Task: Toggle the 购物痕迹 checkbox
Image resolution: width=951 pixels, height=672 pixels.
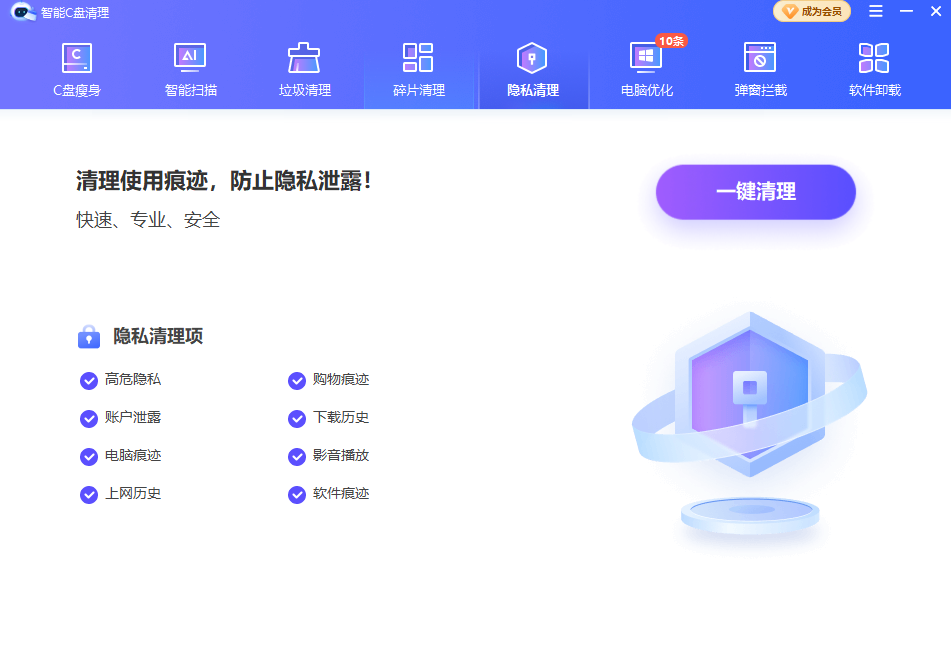Action: (297, 380)
